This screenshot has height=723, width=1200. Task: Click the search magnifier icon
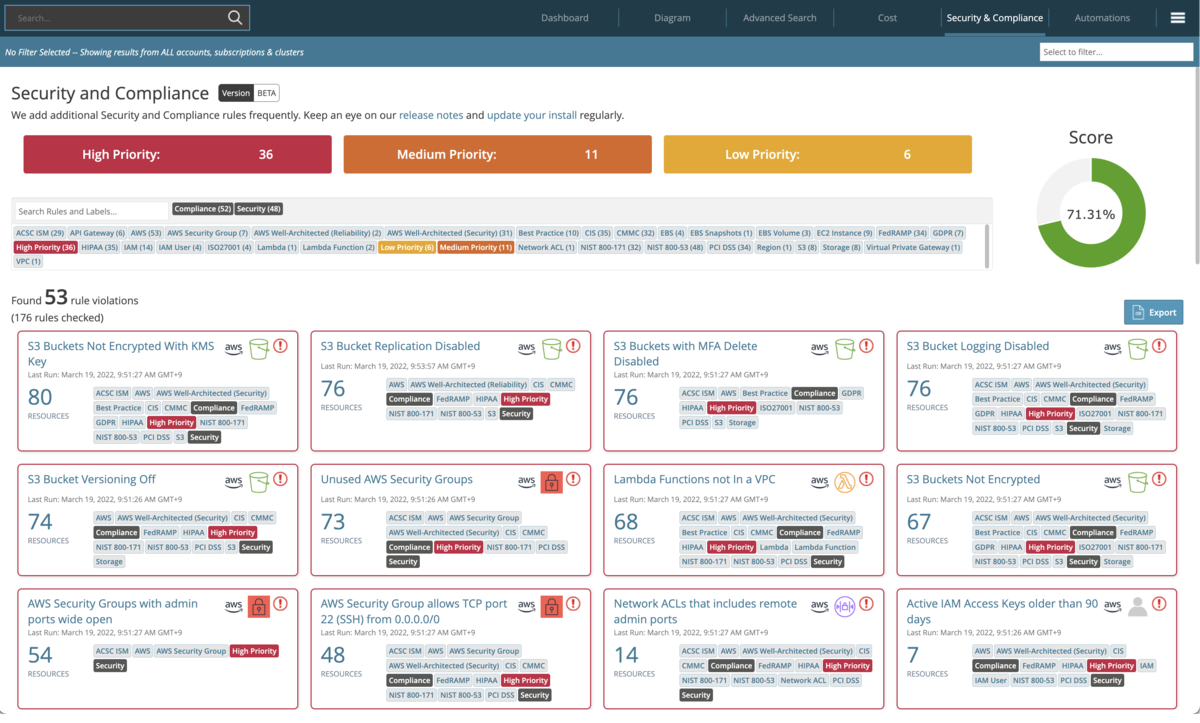click(235, 18)
